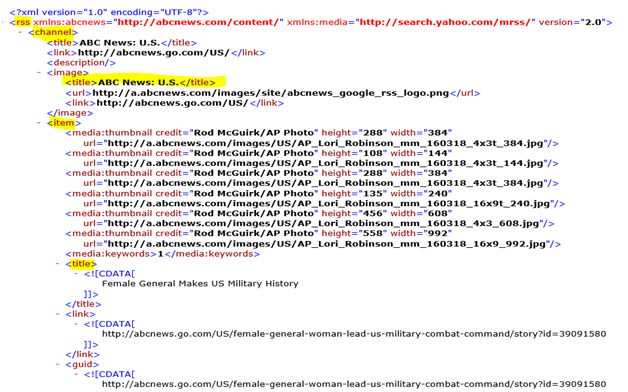The height and width of the screenshot is (392, 628).
Task: Click the highlighted opening title tag under item
Action: [x=82, y=263]
